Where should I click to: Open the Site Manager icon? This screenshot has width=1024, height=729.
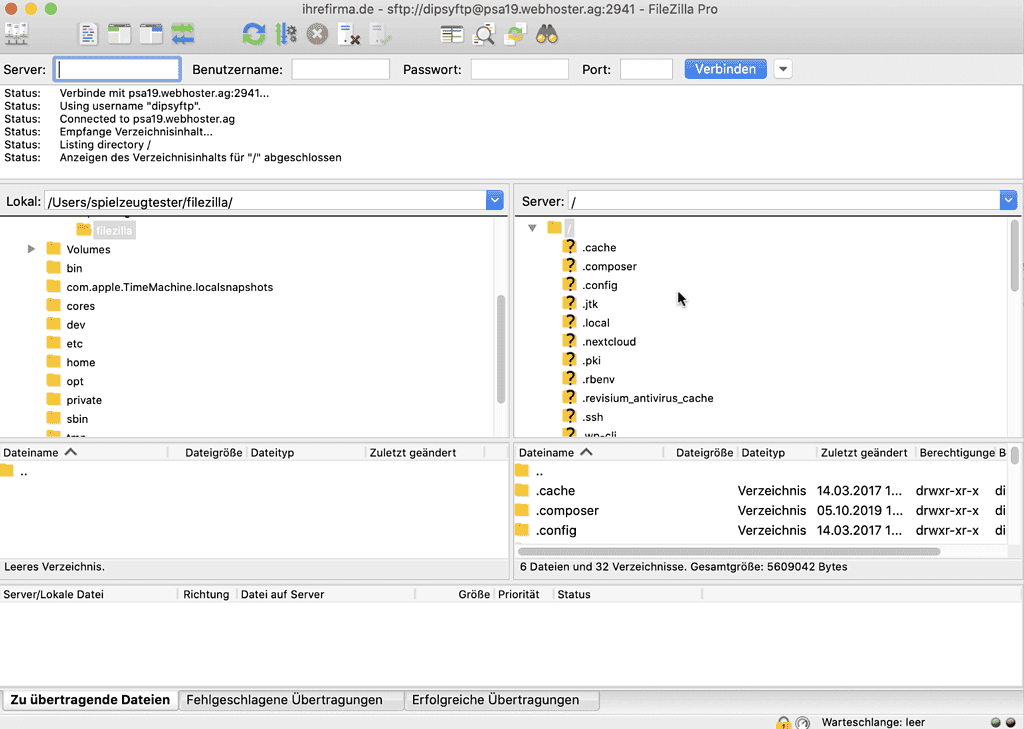click(x=16, y=34)
